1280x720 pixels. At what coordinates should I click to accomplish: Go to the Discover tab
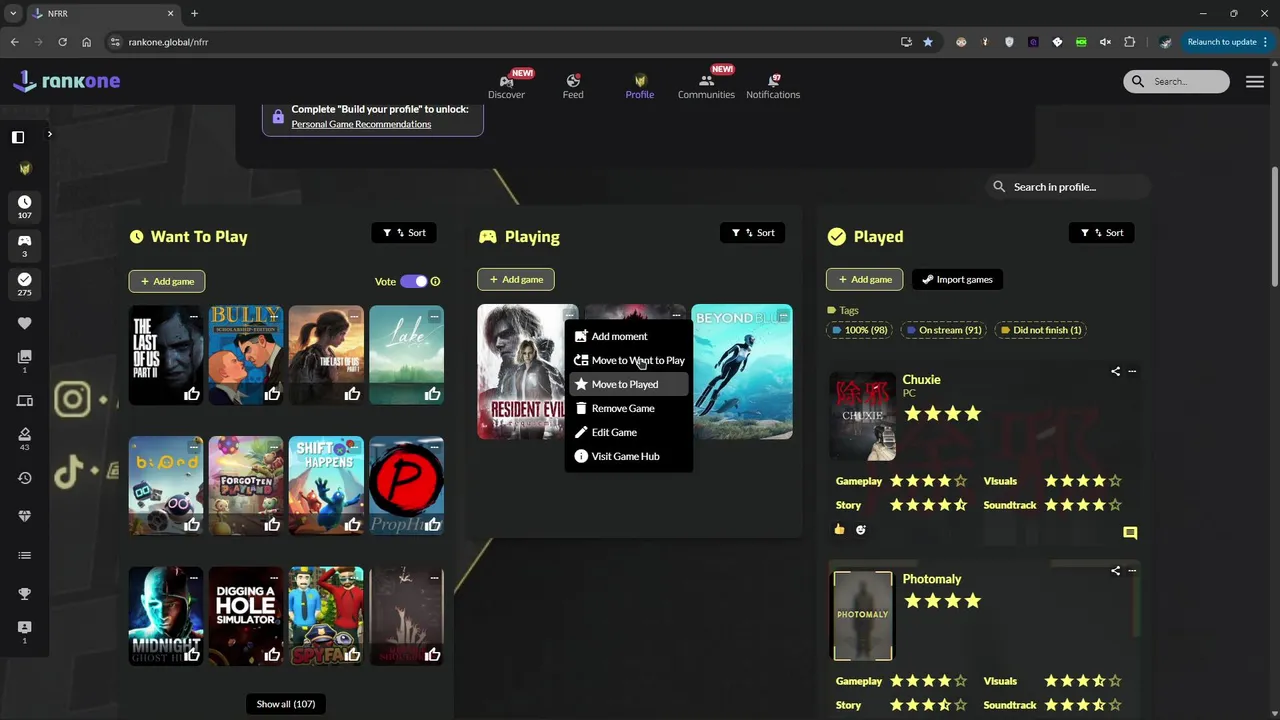[x=506, y=86]
